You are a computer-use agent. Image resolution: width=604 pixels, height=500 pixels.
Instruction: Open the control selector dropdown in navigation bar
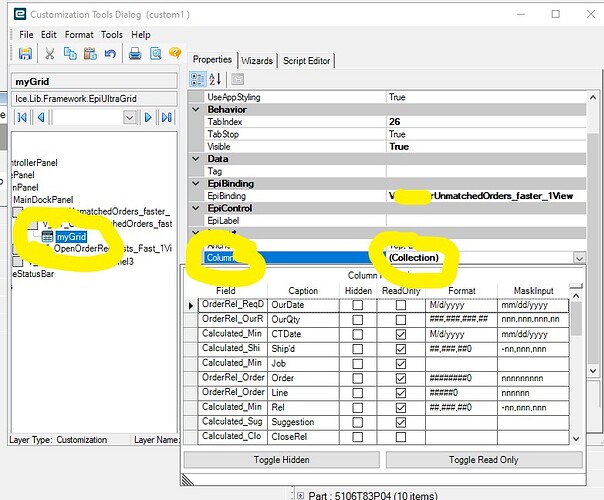pyautogui.click(x=129, y=117)
